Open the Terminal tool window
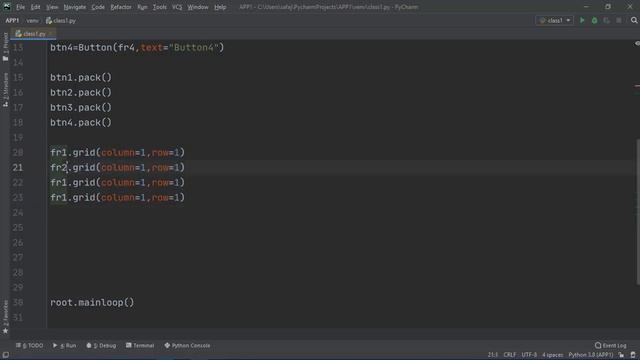Screen dimensions: 640x360 [140, 345]
